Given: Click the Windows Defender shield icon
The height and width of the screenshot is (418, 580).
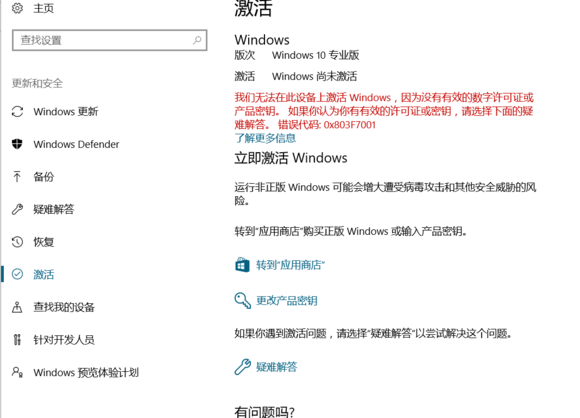Looking at the screenshot, I should (x=17, y=144).
